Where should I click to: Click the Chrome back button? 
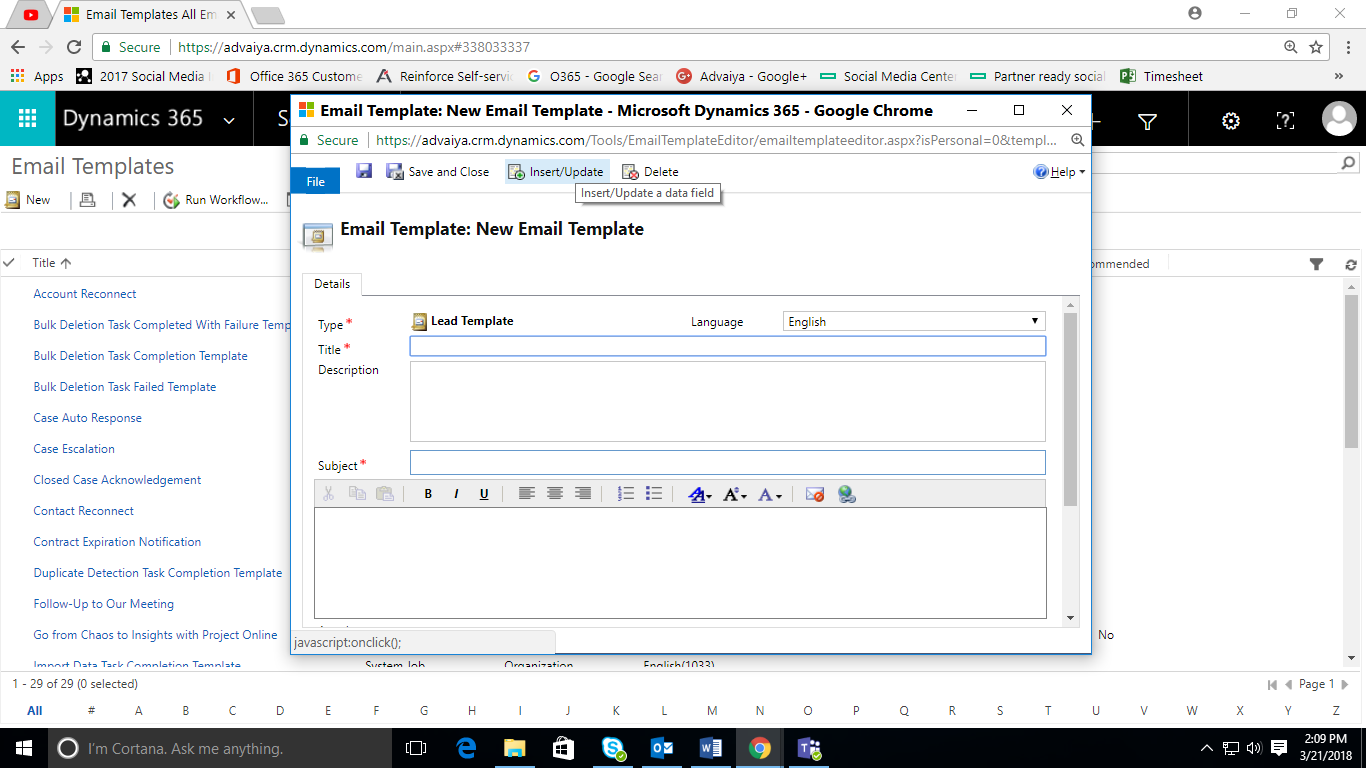[x=18, y=47]
